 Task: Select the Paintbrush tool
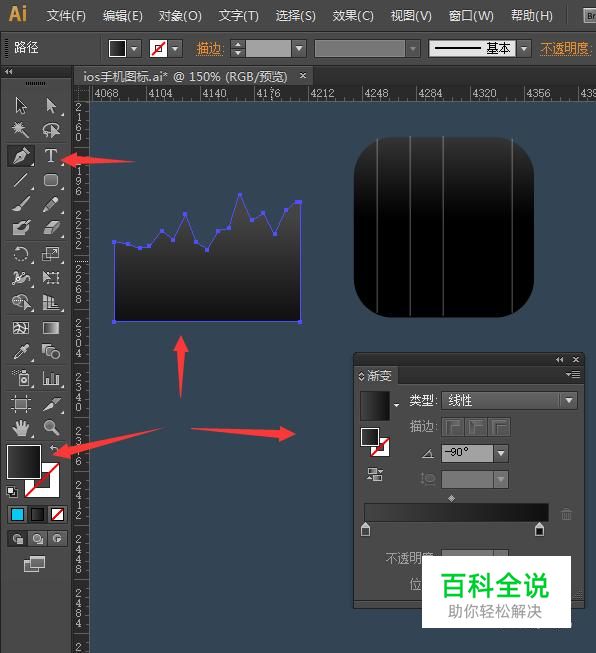21,204
